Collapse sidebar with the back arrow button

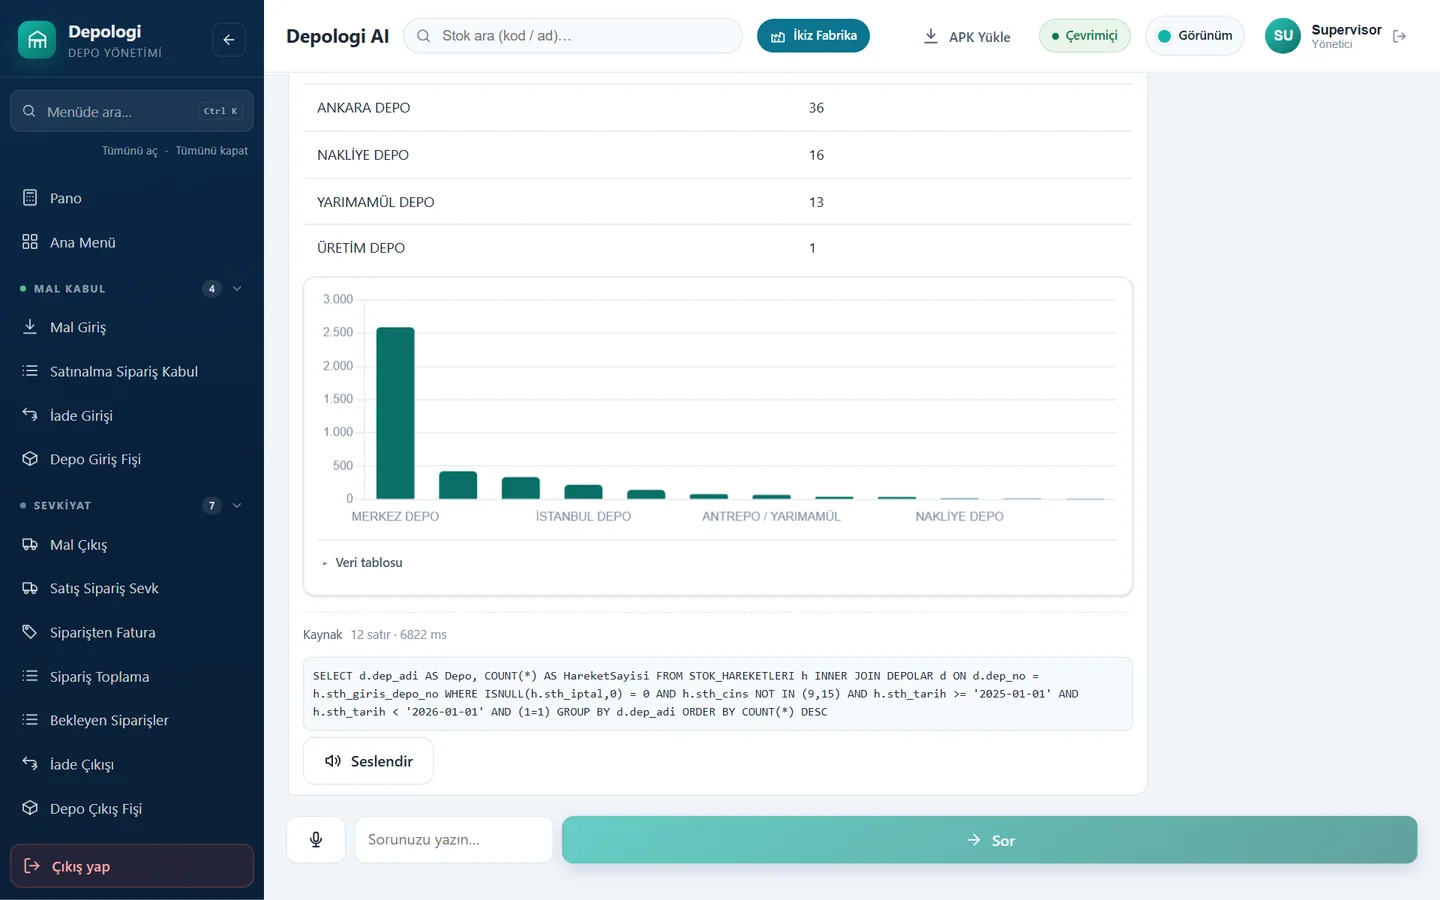[x=229, y=40]
